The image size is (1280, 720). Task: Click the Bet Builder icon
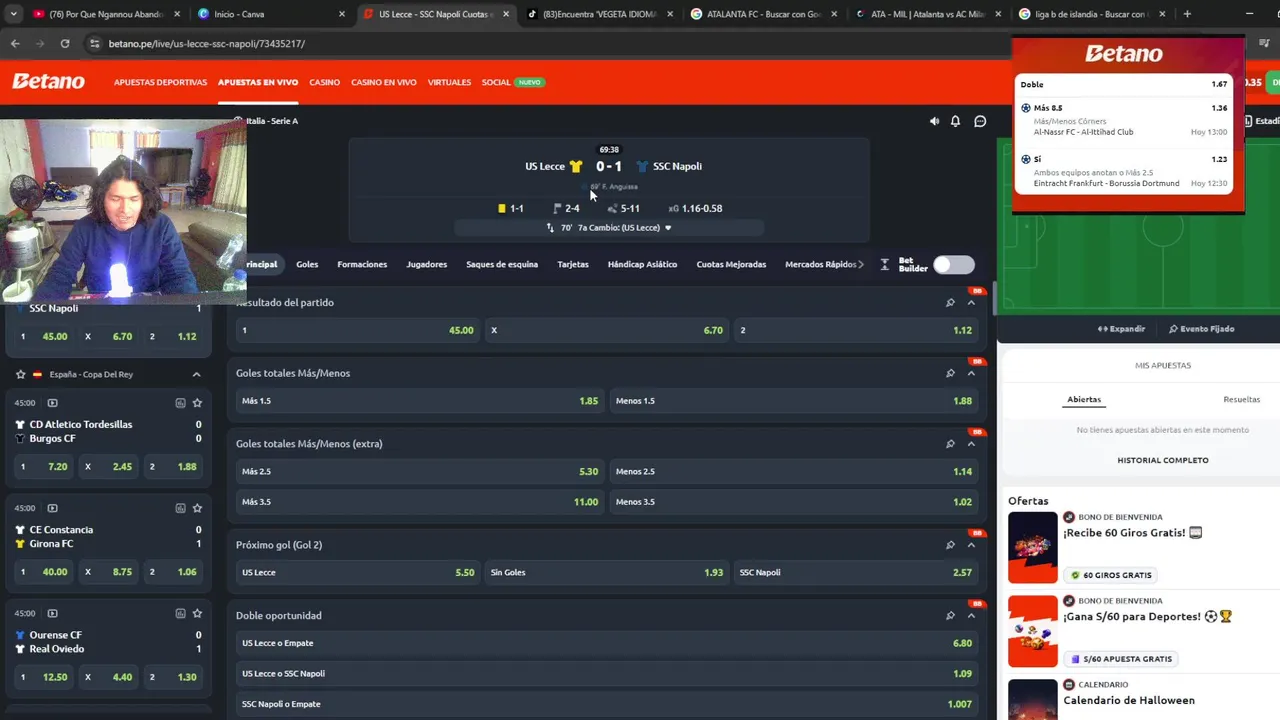coord(885,265)
